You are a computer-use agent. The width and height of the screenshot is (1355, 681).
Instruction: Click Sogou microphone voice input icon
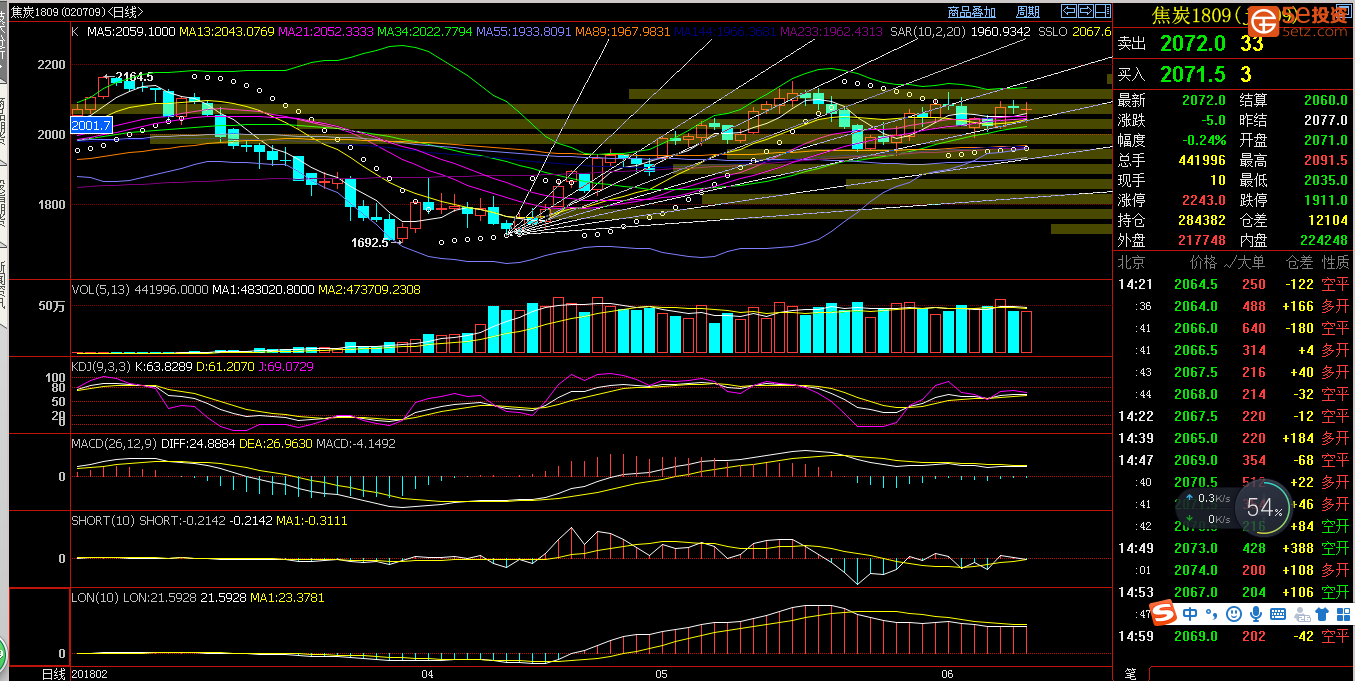pyautogui.click(x=1255, y=613)
